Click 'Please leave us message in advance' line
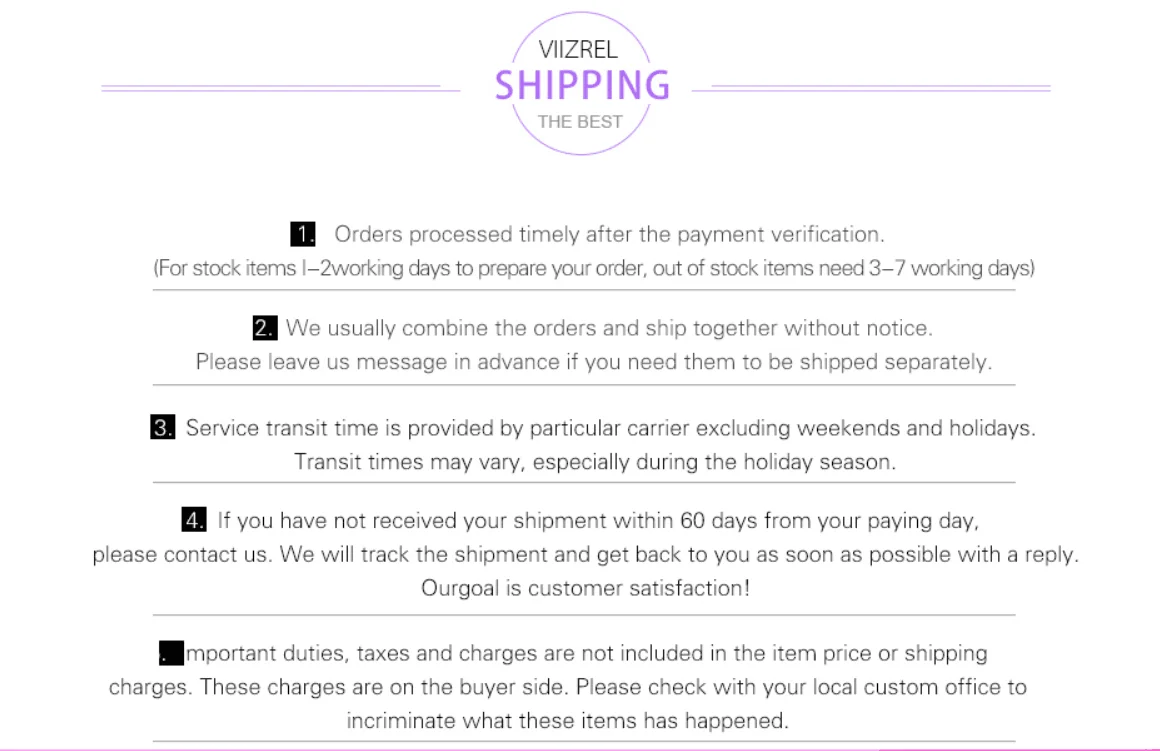The width and height of the screenshot is (1160, 751). pos(593,361)
